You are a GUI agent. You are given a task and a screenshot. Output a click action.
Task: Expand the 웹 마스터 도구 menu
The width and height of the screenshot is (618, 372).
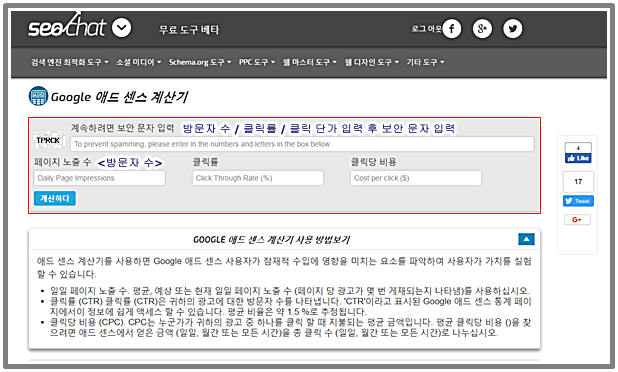(309, 62)
